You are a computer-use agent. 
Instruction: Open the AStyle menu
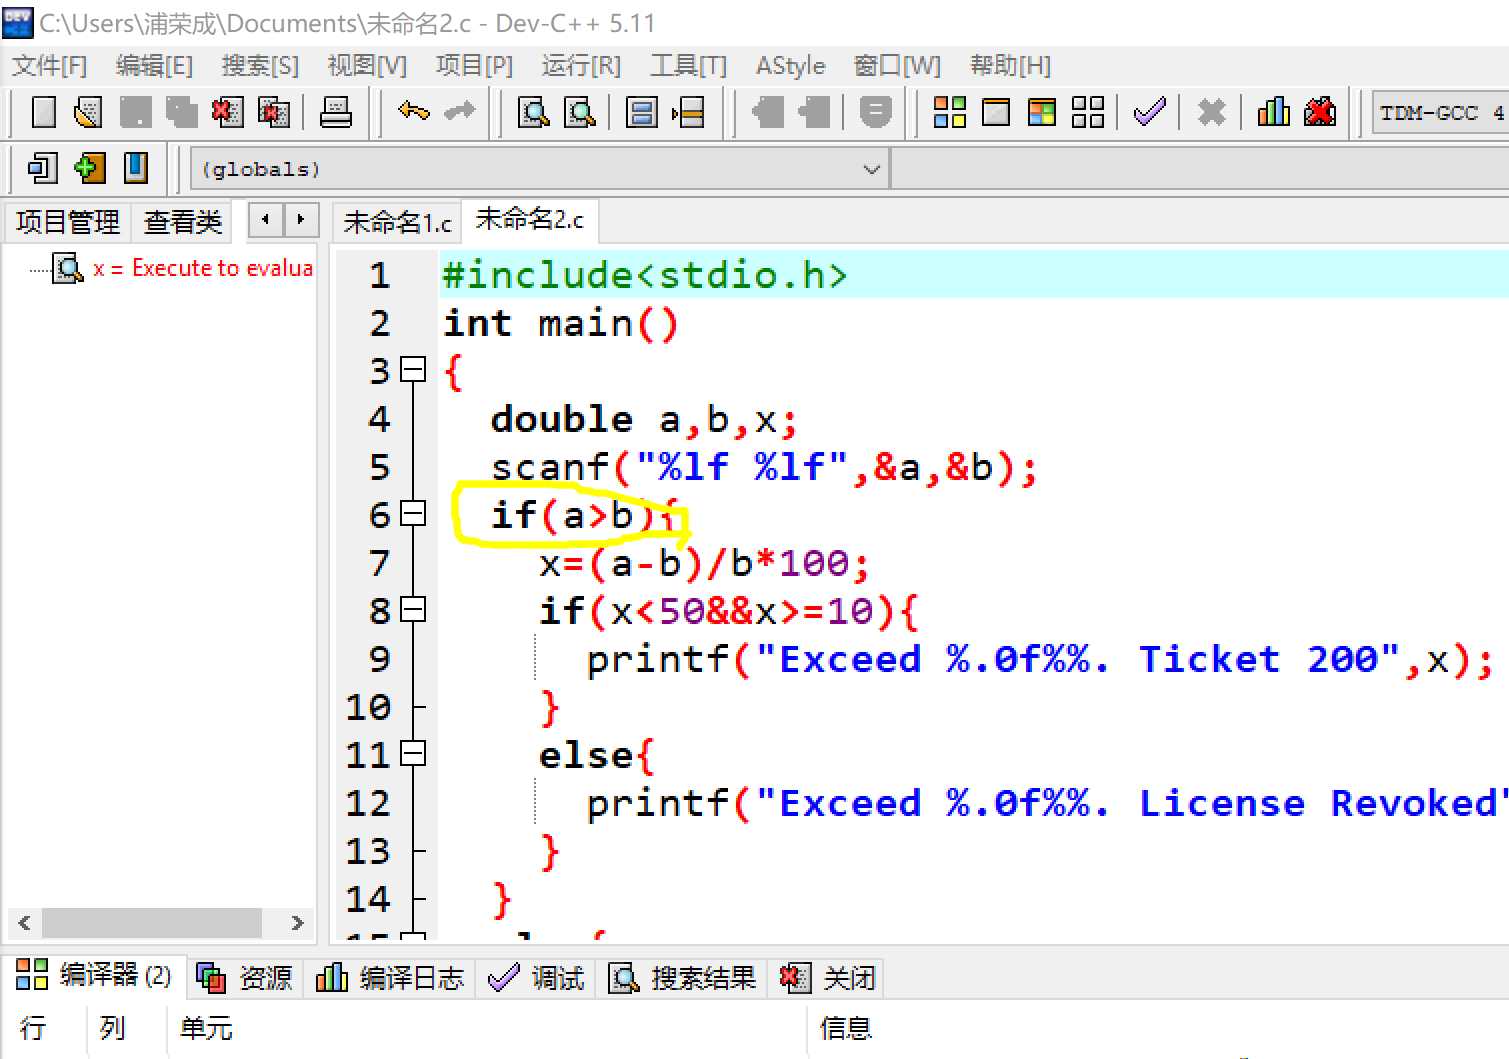point(790,66)
